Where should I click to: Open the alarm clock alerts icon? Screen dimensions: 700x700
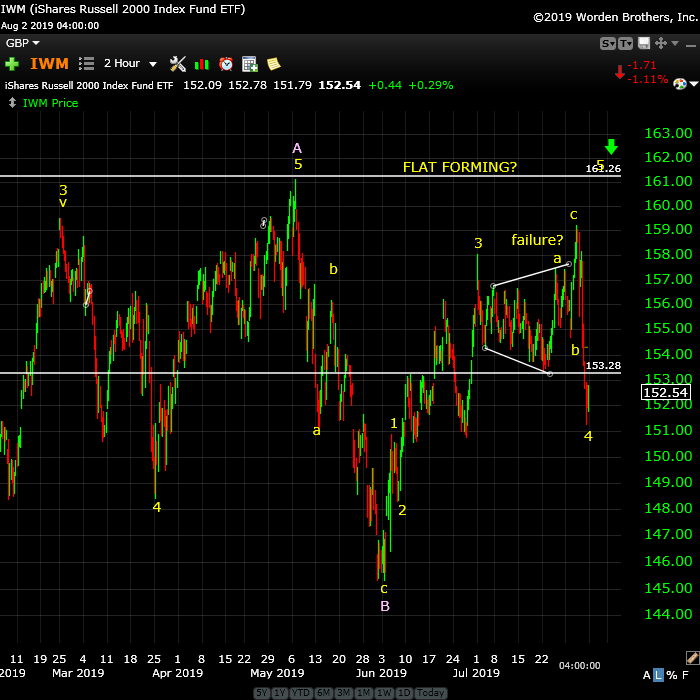[226, 64]
